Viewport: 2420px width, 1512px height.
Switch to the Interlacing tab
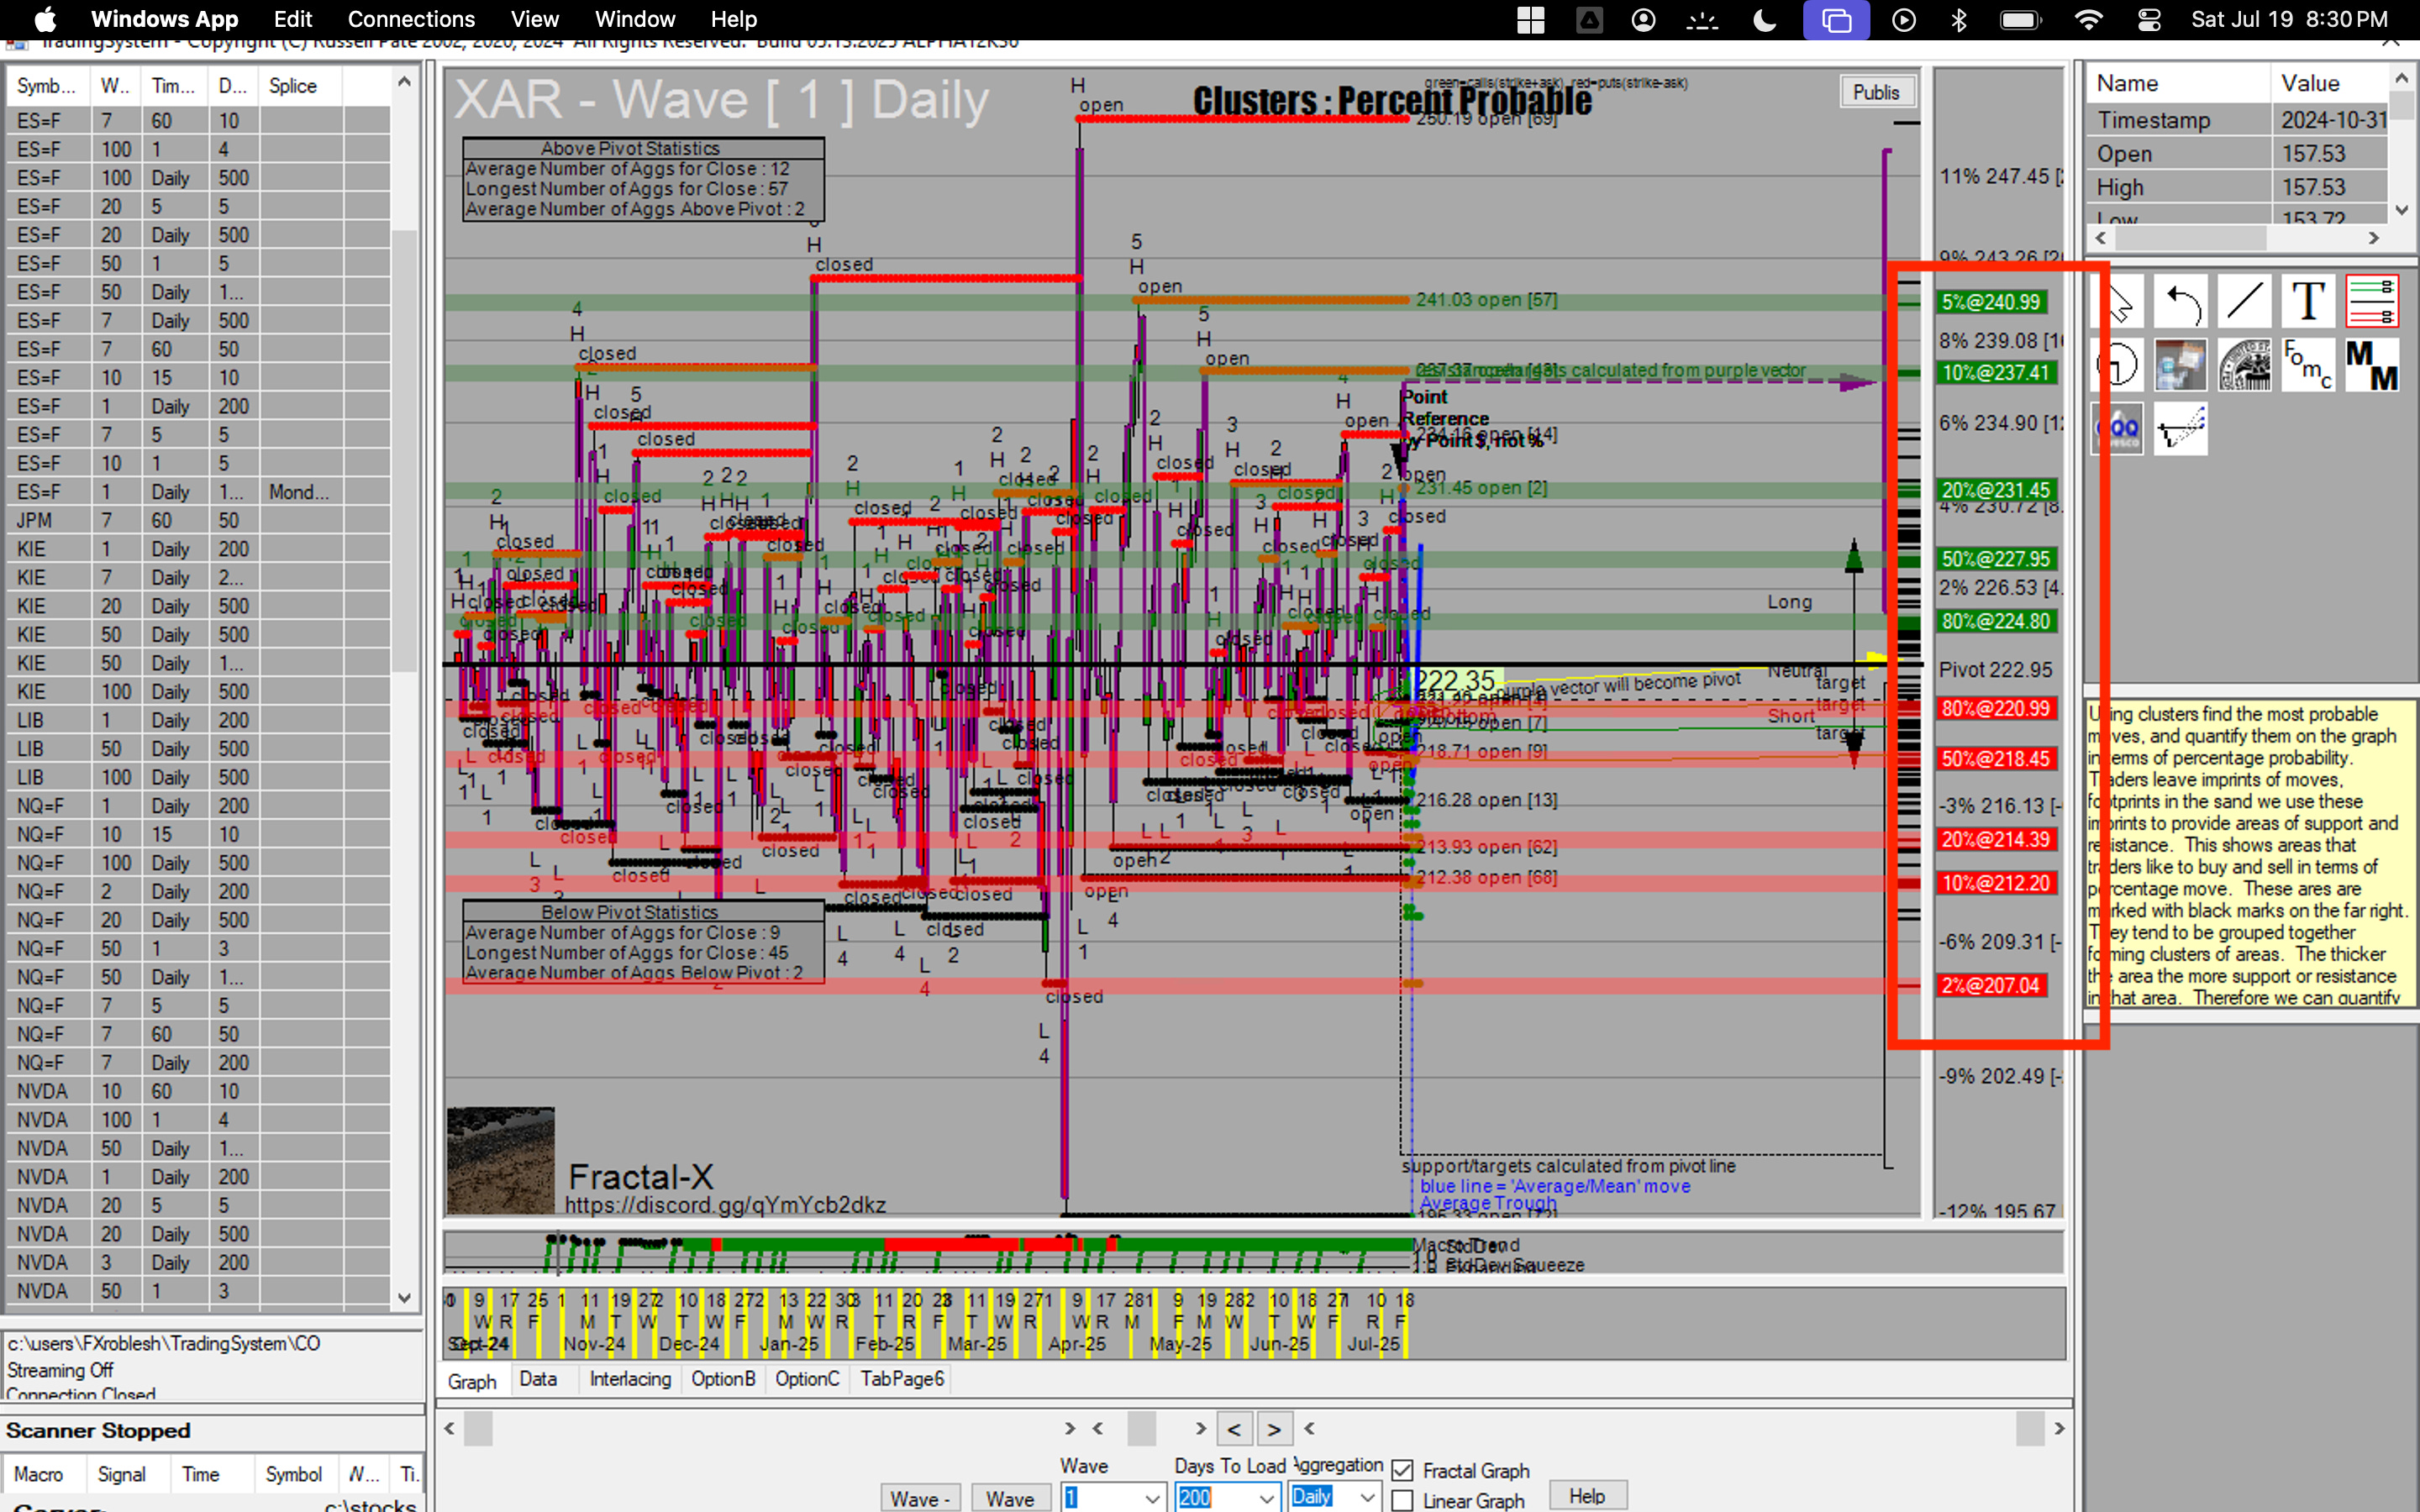(630, 1379)
